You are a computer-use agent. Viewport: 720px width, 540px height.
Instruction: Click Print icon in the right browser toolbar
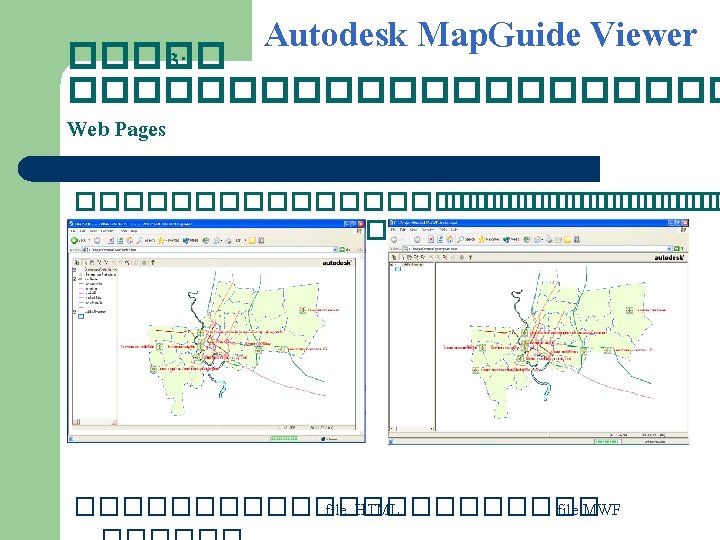tap(549, 239)
